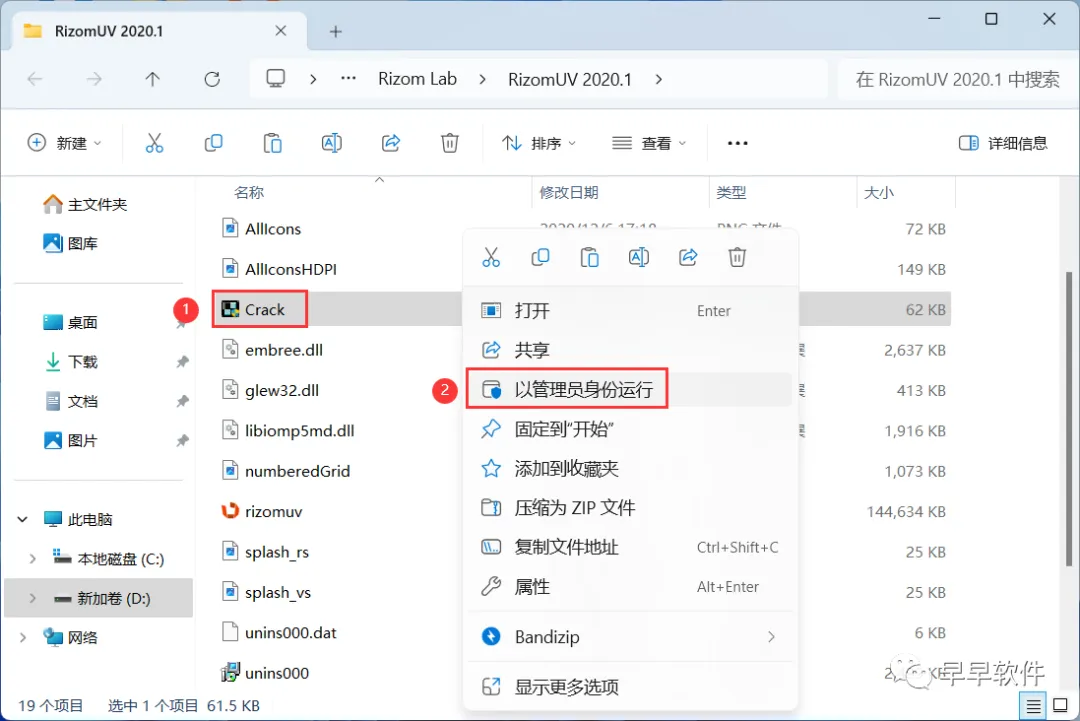Screen dimensions: 1080x721
Task: Click the Copy icon in the Explorer toolbar
Action: [214, 143]
